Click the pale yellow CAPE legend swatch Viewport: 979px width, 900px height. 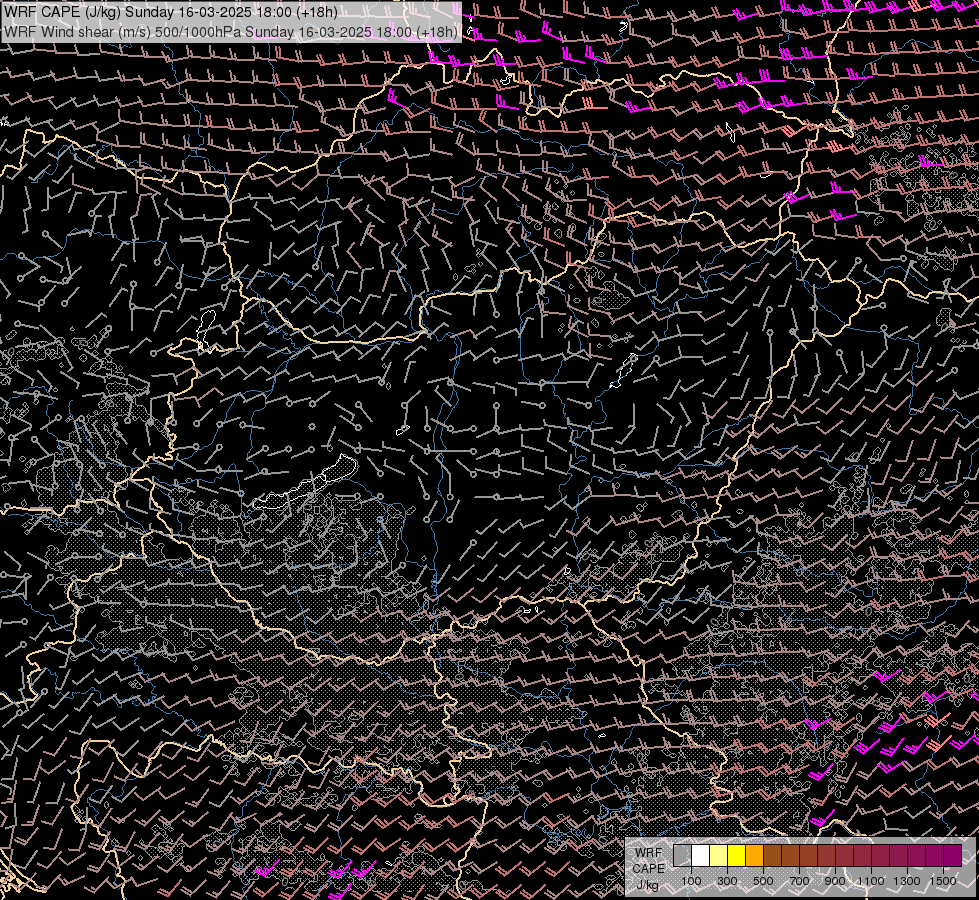pos(719,856)
